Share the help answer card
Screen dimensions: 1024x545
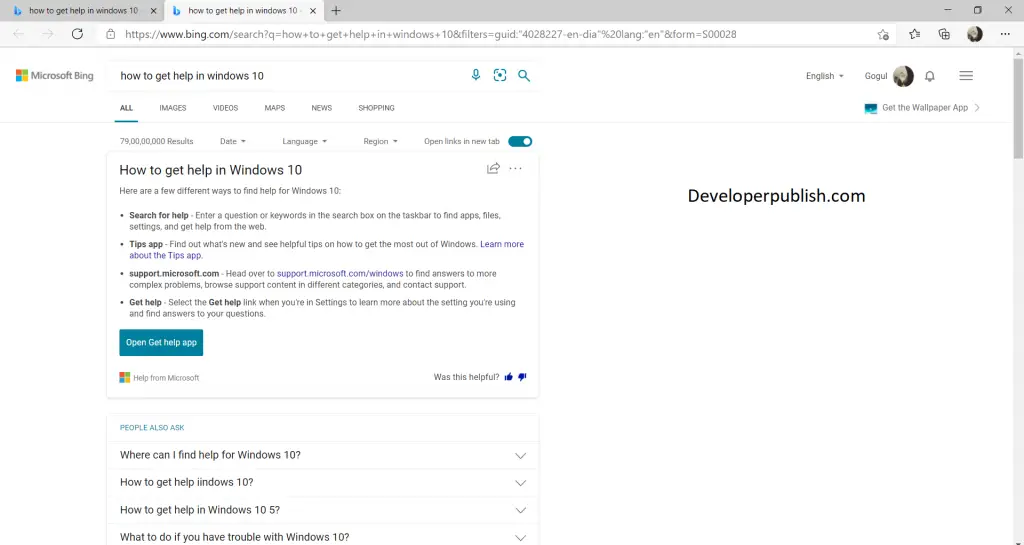(x=493, y=168)
